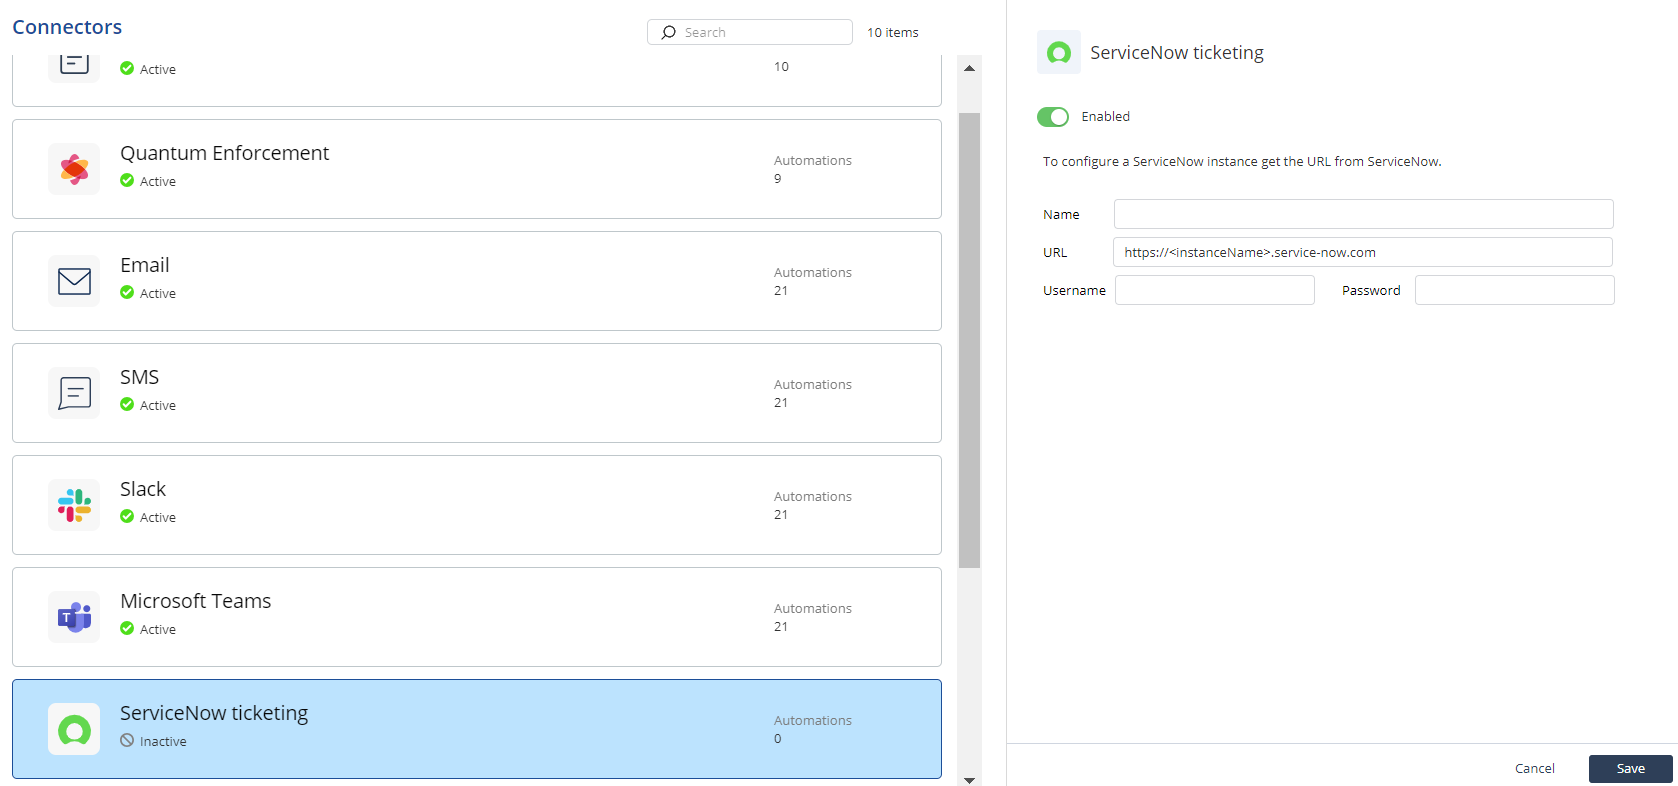The image size is (1678, 786).
Task: Toggle the Enabled switch off
Action: (x=1053, y=117)
